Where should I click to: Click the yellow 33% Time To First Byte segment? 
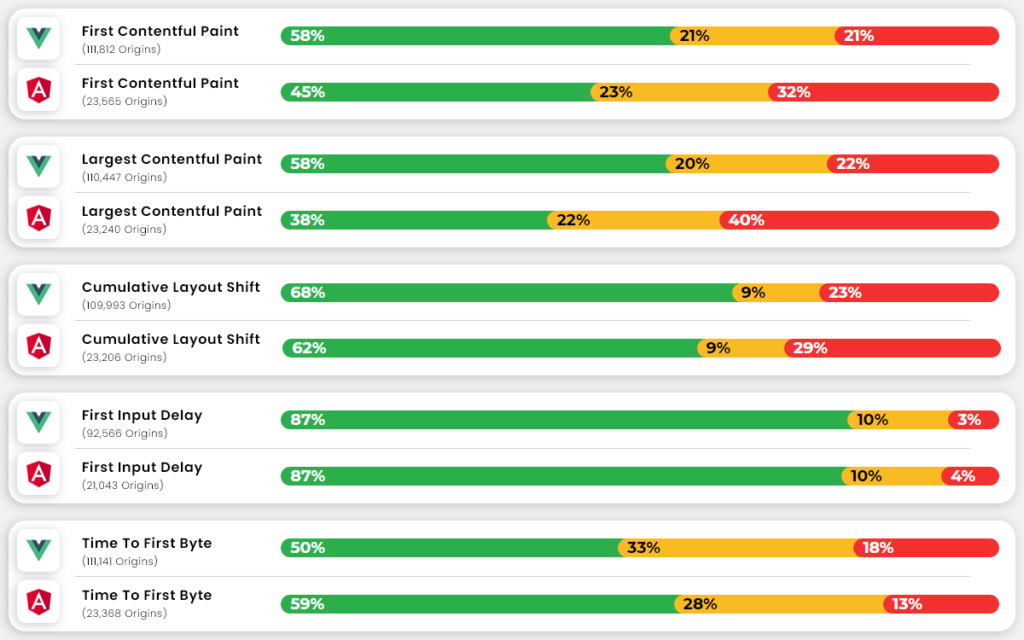[x=737, y=548]
